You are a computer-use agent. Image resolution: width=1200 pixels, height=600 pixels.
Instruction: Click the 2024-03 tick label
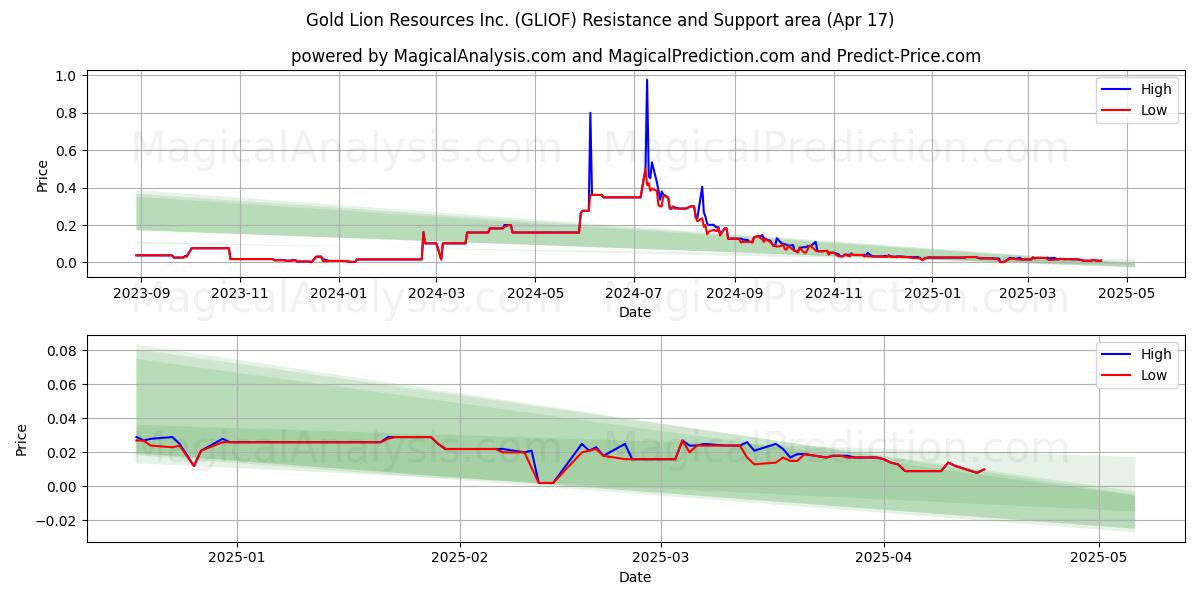pyautogui.click(x=435, y=293)
